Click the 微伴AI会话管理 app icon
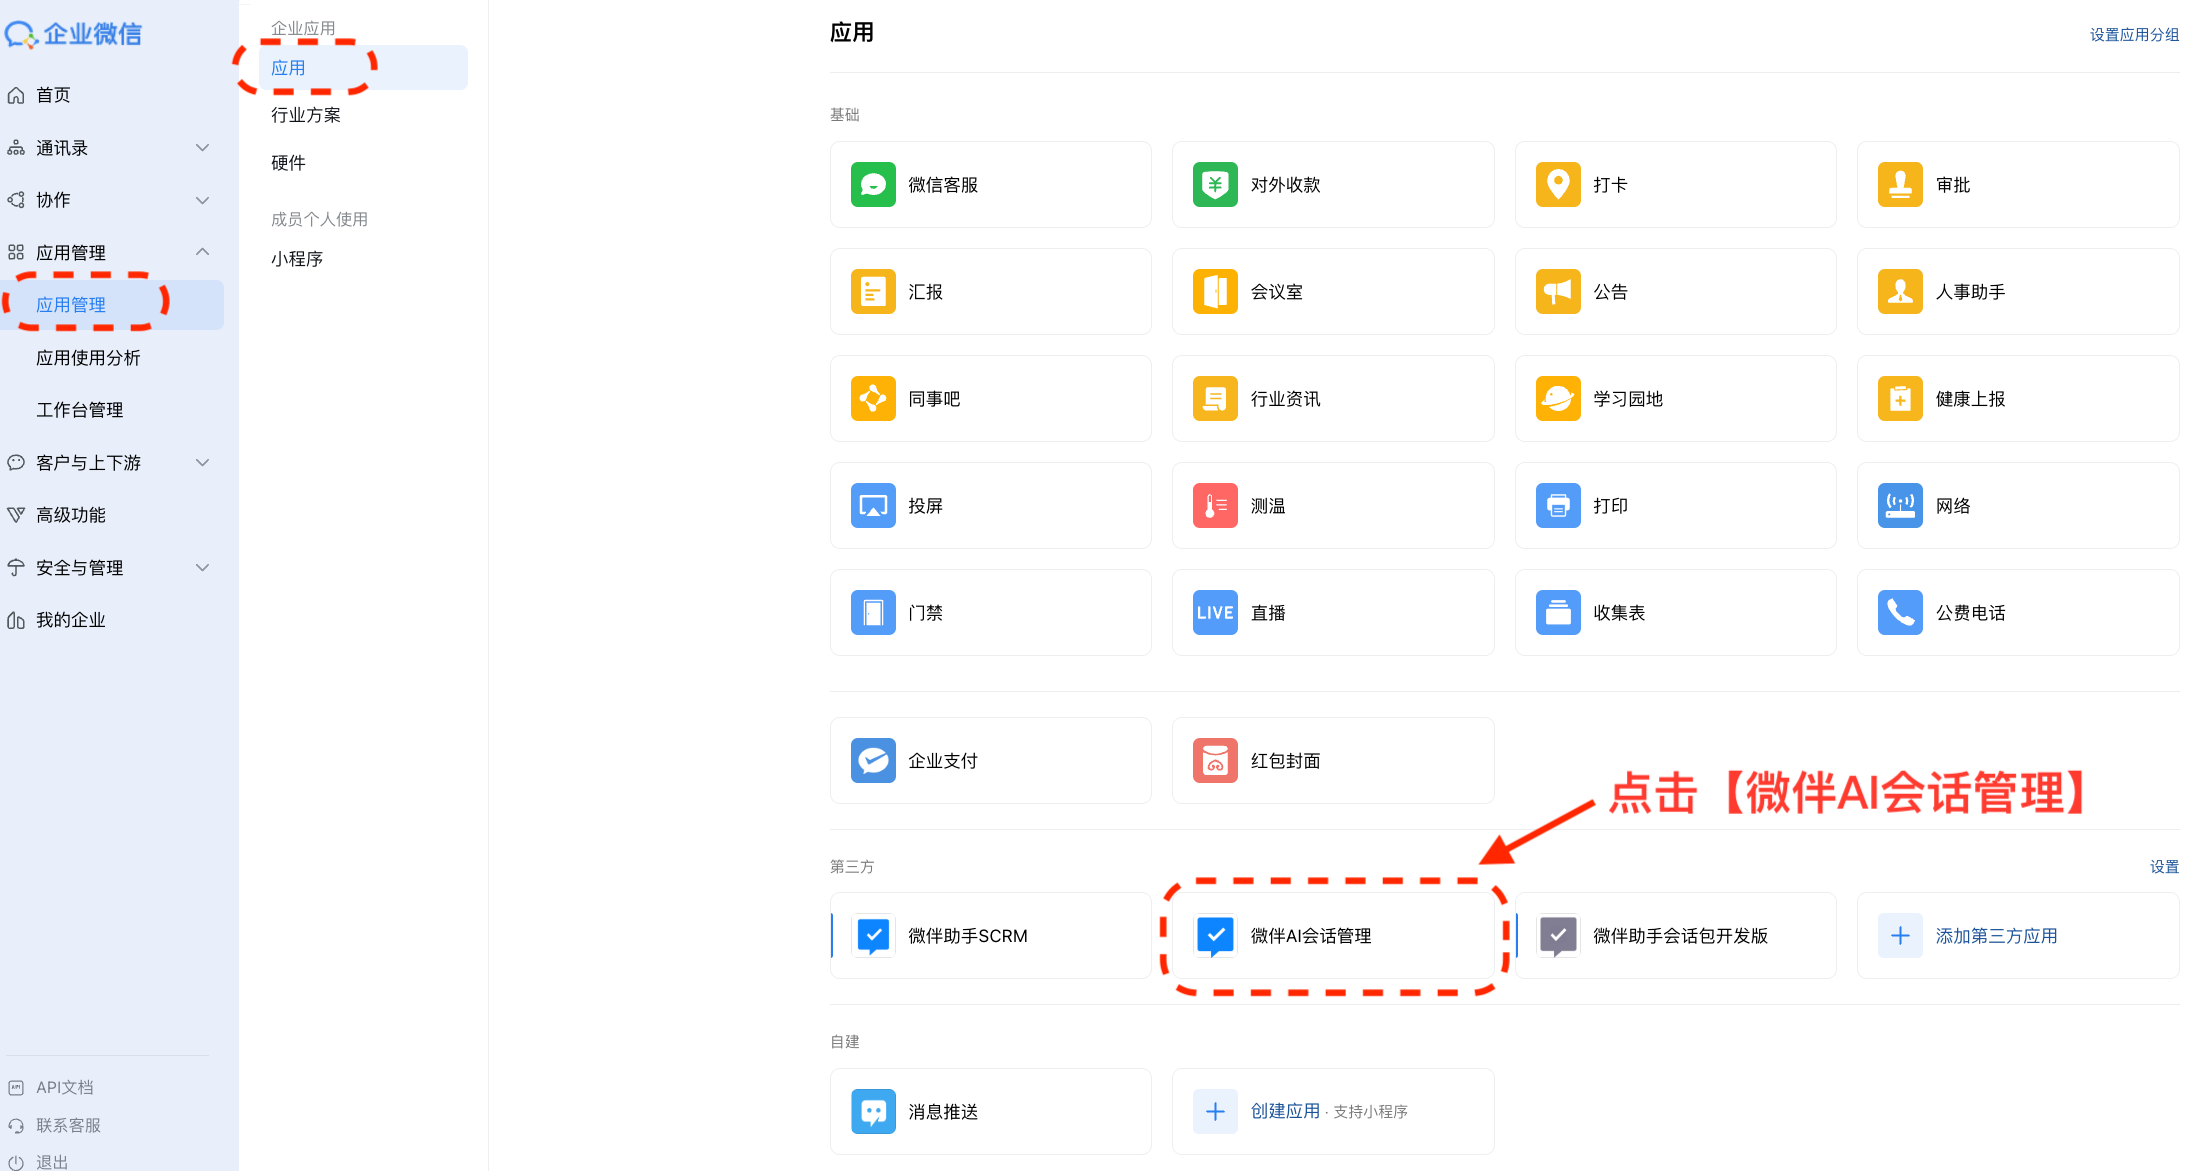The image size is (2190, 1171). click(1215, 936)
